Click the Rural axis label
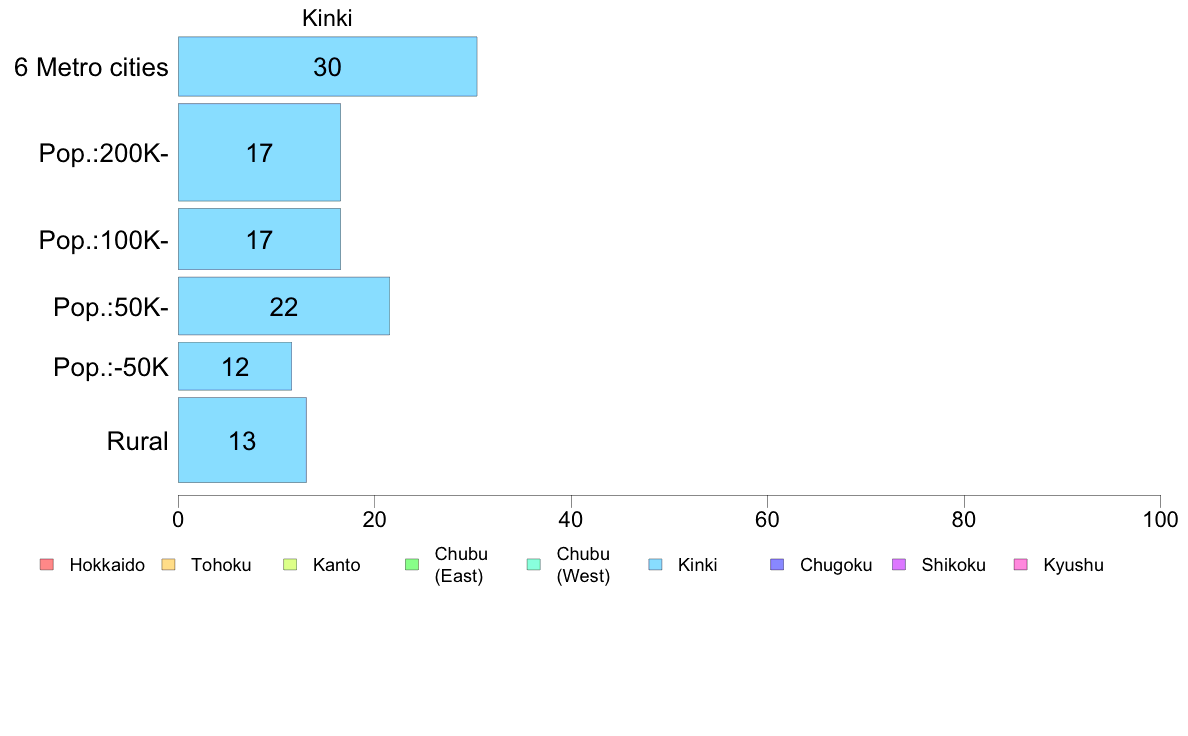This screenshot has height=736, width=1188. coord(137,441)
